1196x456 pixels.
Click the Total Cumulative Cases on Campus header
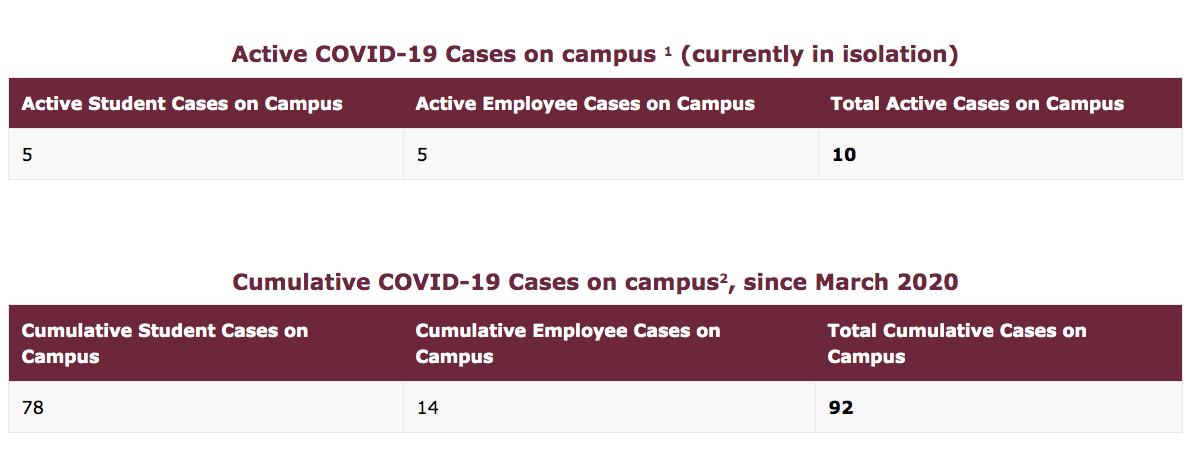(x=957, y=343)
